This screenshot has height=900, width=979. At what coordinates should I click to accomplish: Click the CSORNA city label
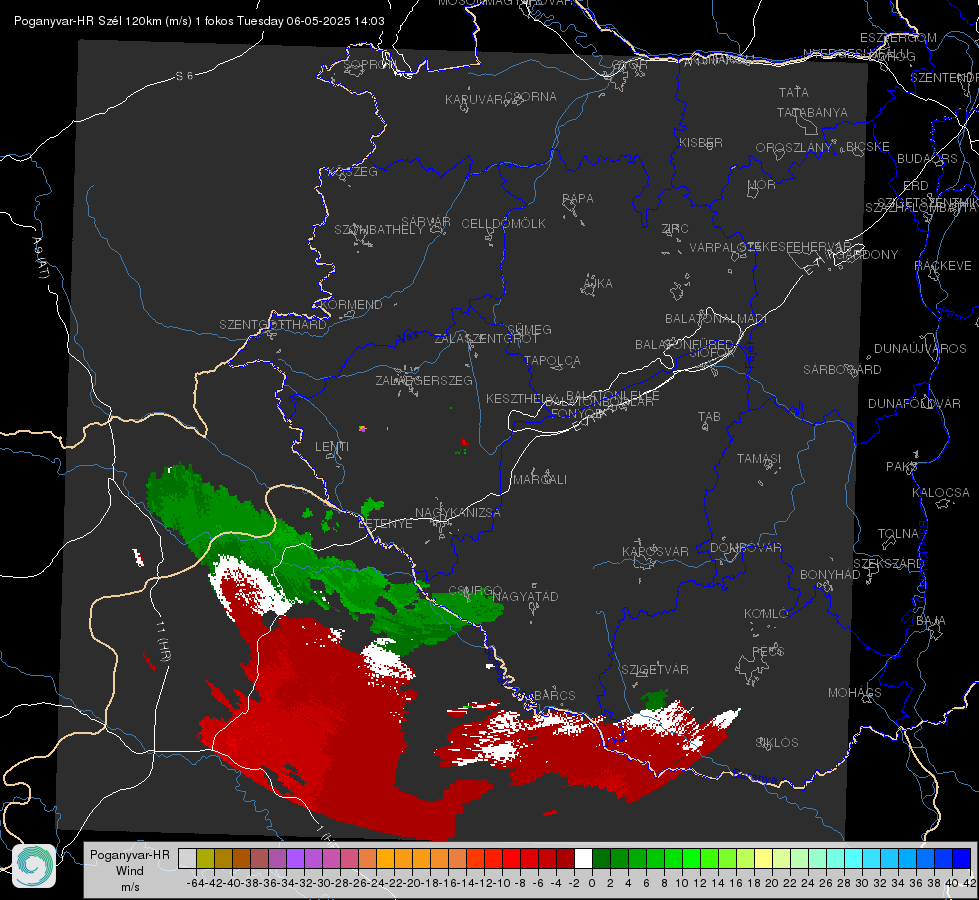[531, 97]
